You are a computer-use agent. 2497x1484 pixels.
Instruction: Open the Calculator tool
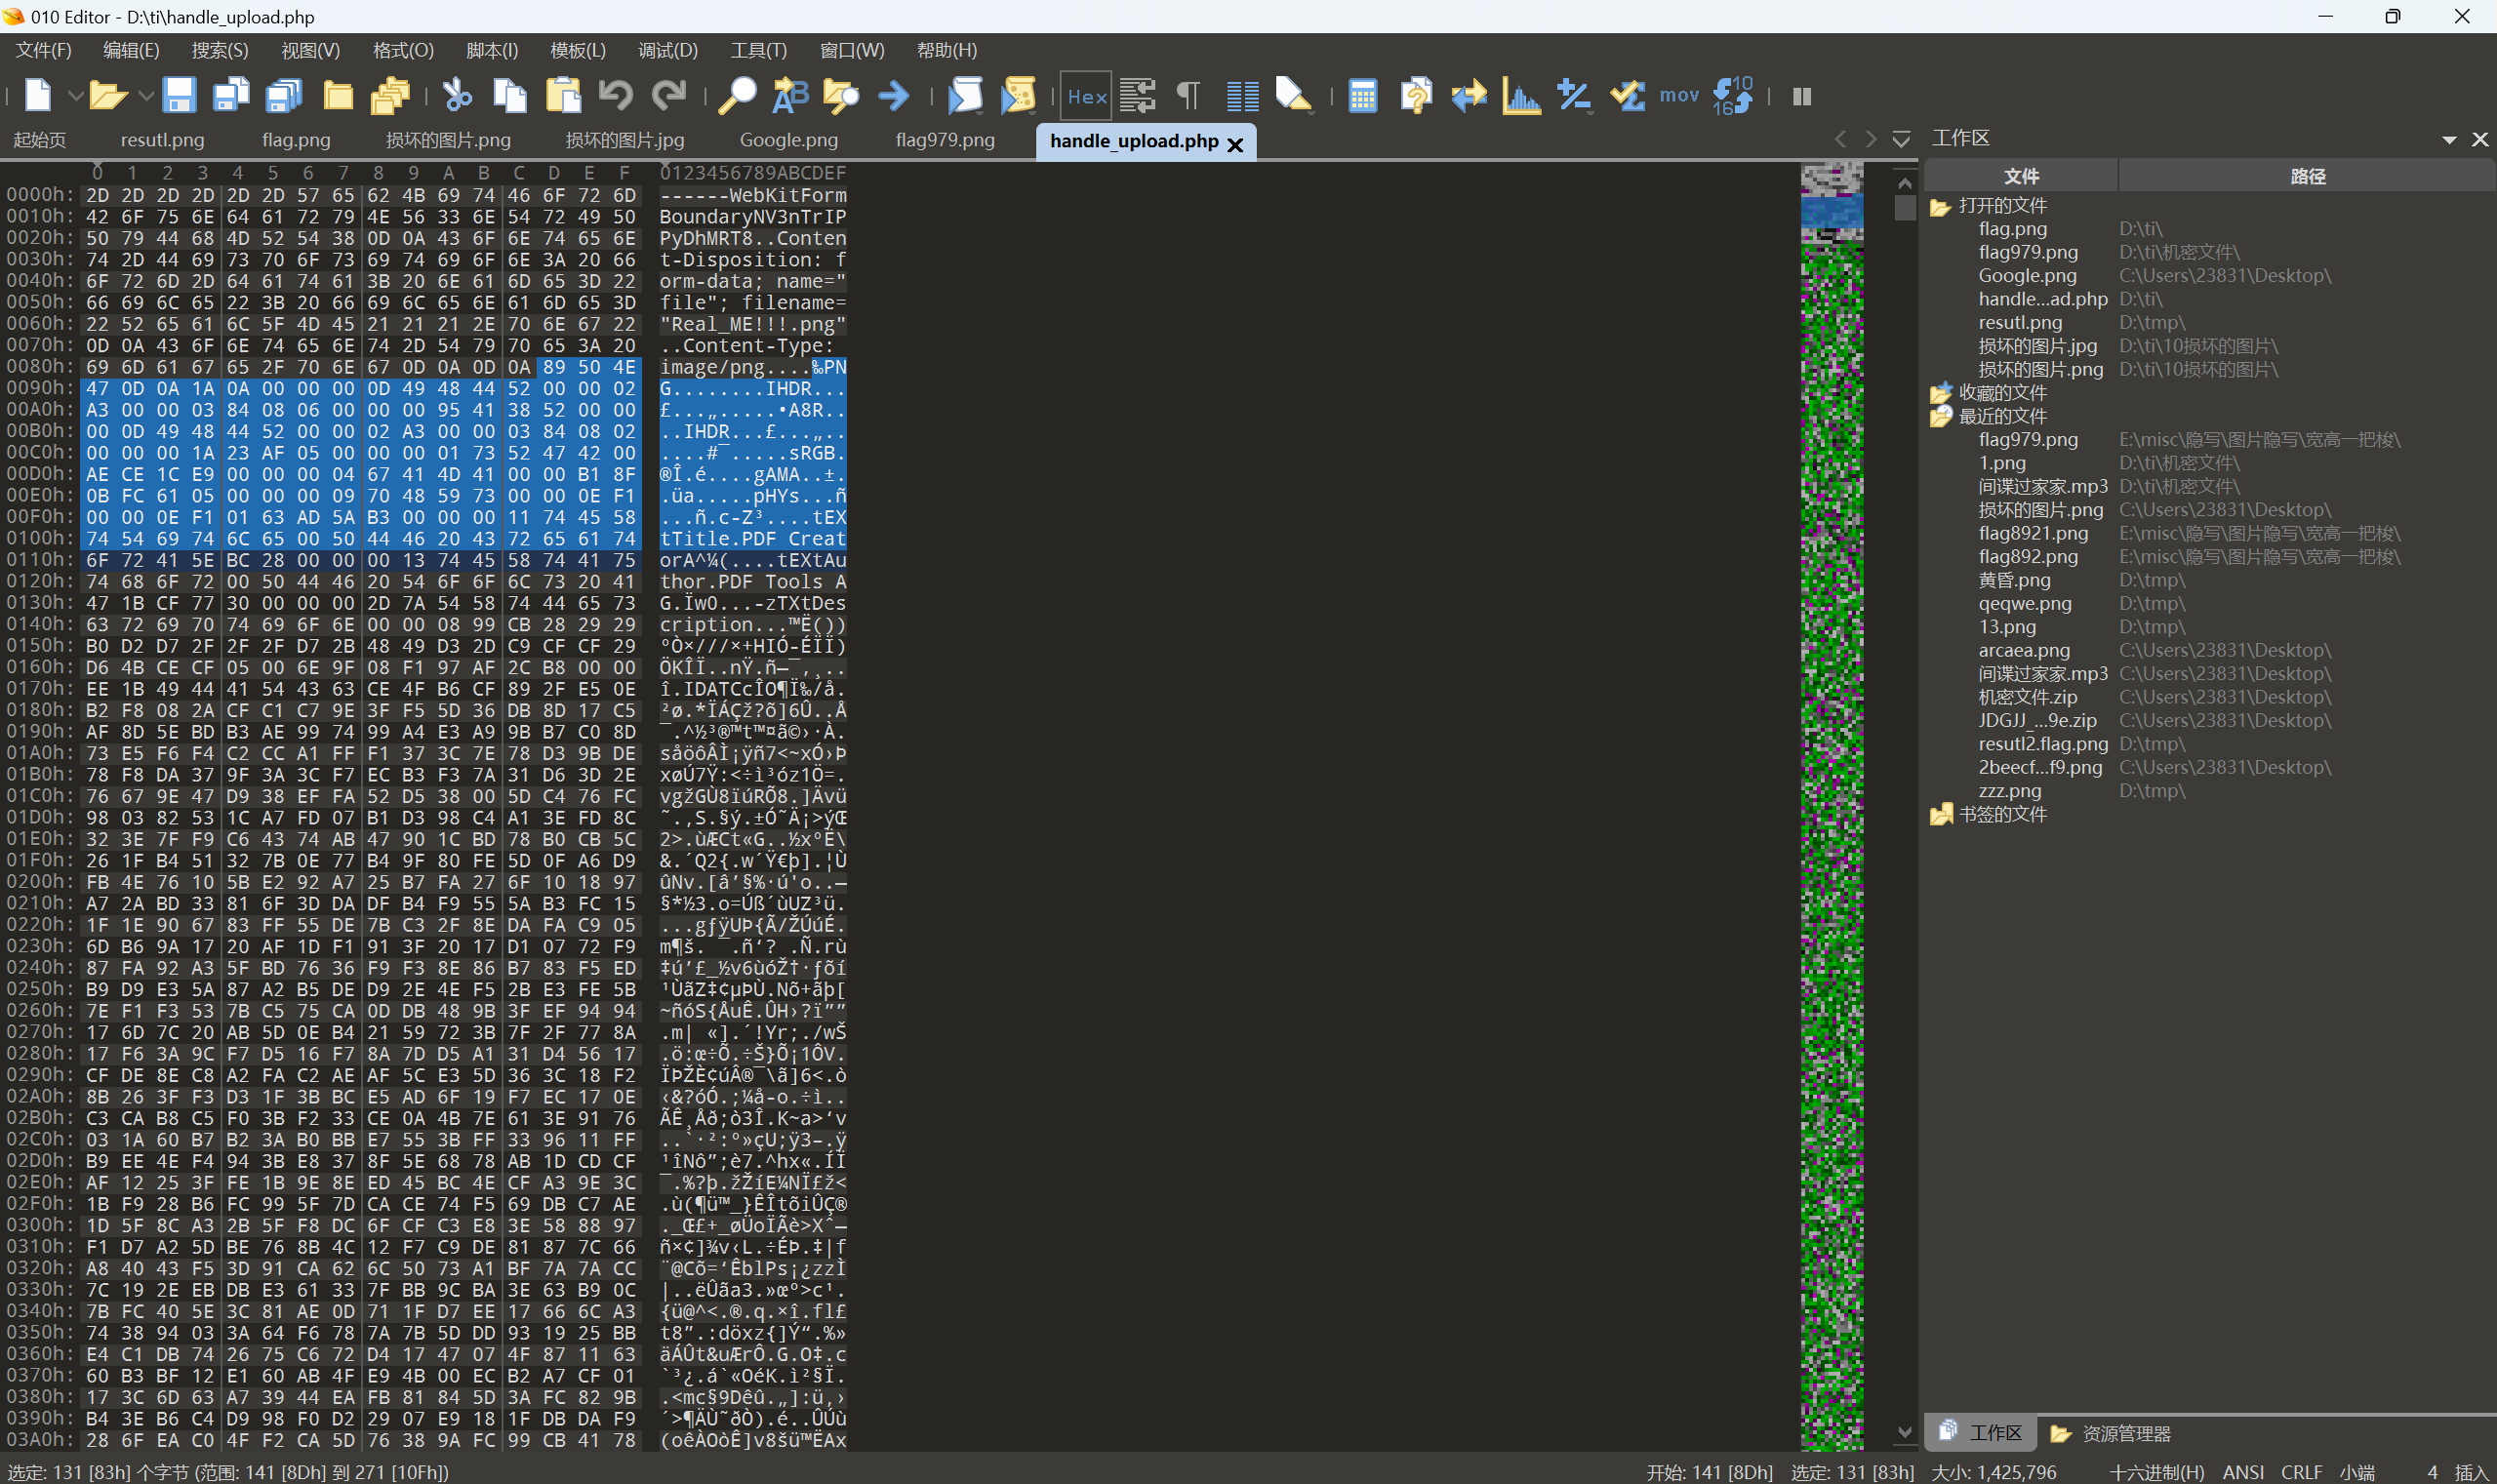click(1362, 96)
